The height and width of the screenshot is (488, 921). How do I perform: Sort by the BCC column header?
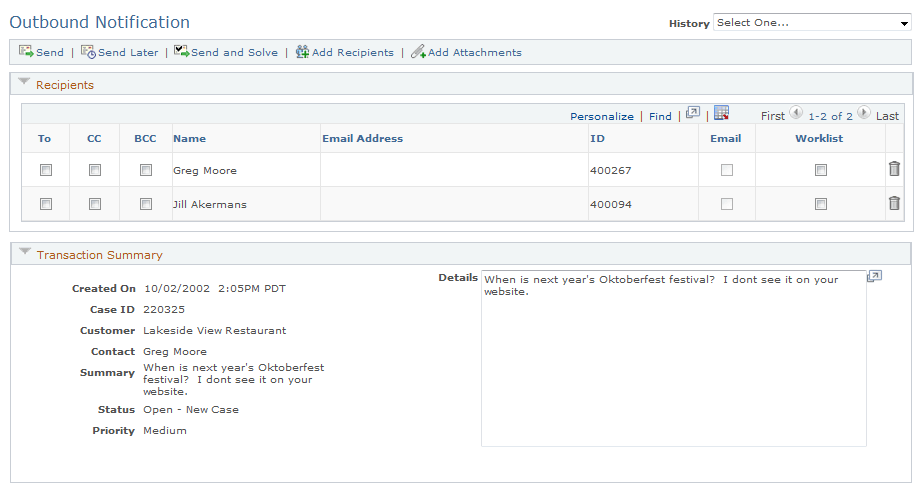[145, 139]
